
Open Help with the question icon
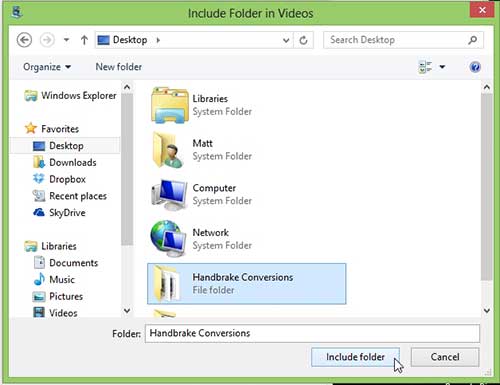click(x=475, y=67)
